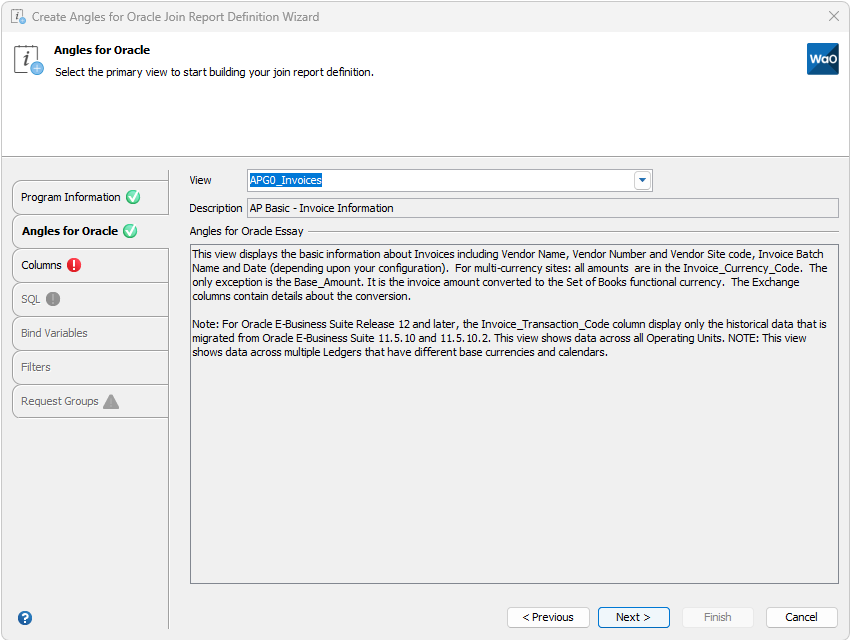Click the warning triangle beside Request Groups

click(111, 401)
